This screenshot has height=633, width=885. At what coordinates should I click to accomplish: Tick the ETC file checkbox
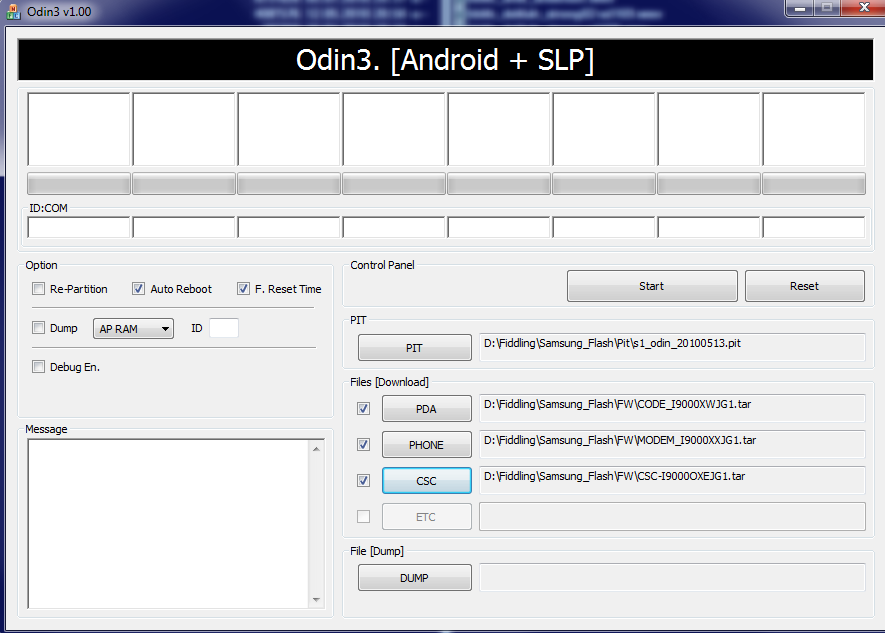tap(363, 516)
